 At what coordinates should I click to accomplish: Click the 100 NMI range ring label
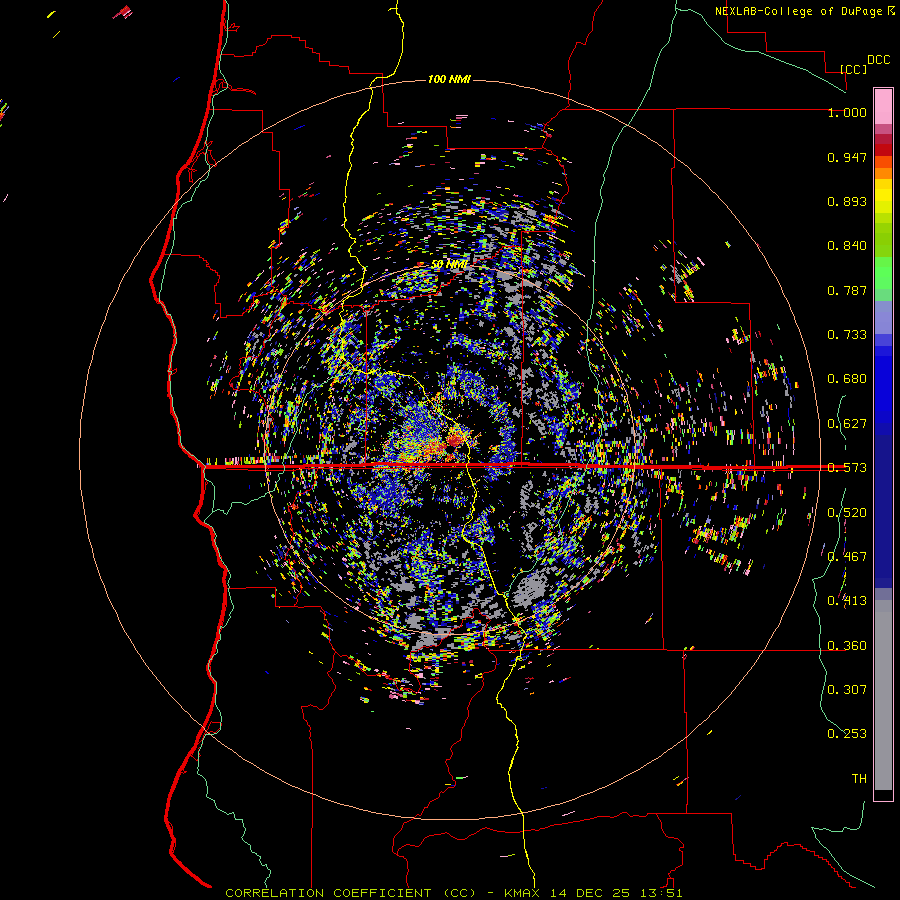[449, 79]
